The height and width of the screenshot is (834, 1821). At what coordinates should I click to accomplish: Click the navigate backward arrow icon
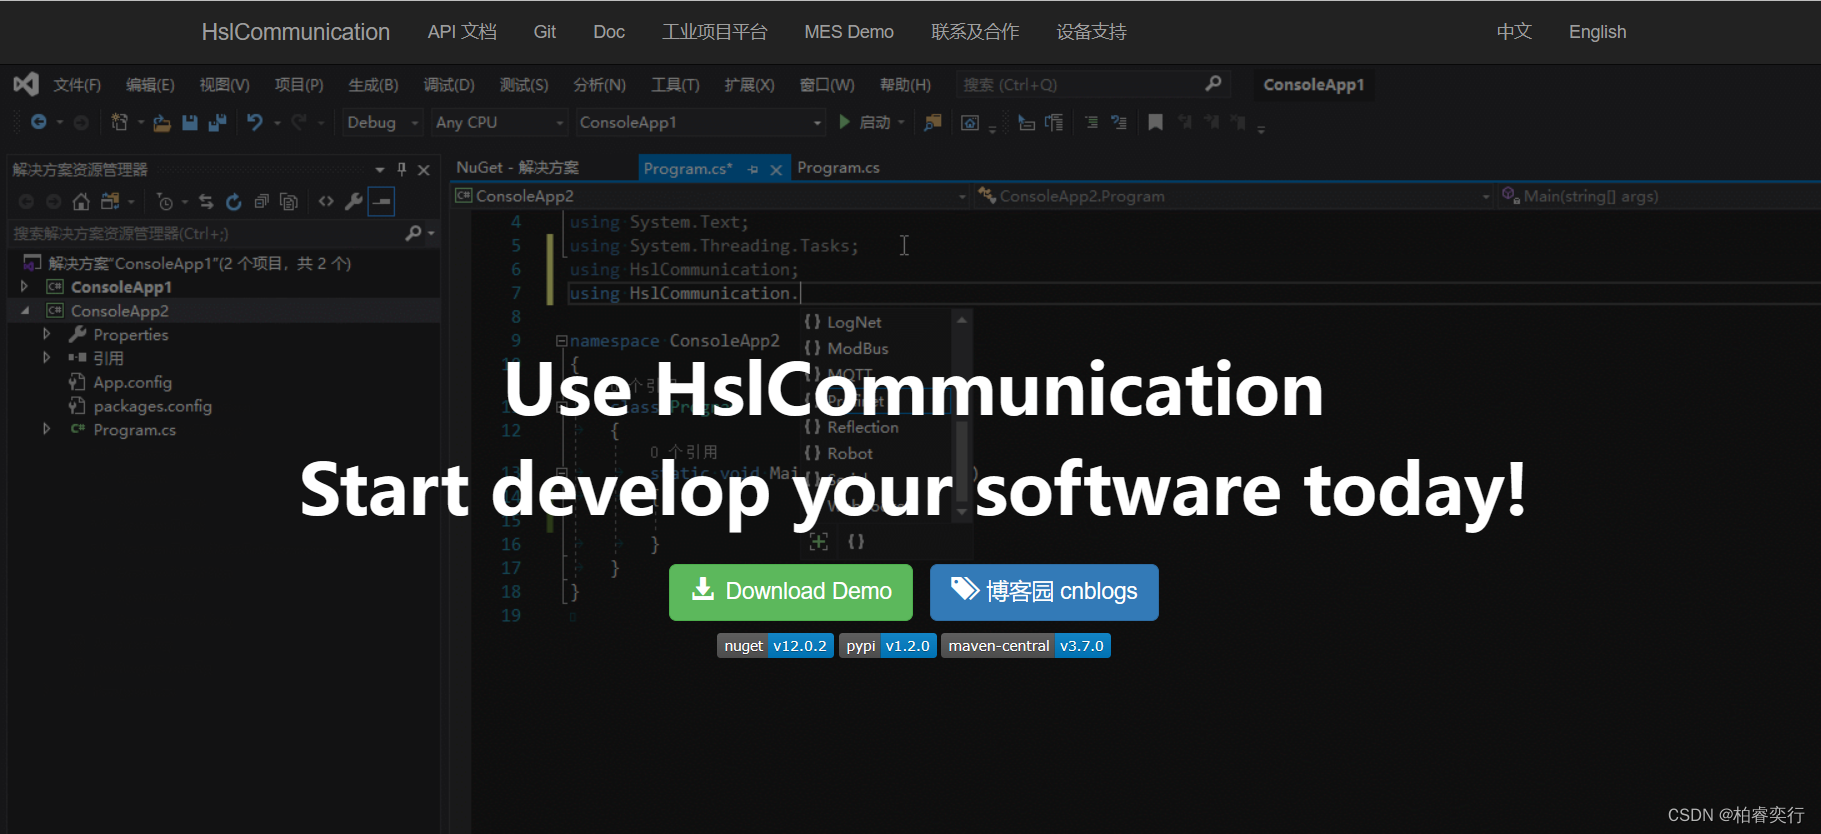[38, 122]
